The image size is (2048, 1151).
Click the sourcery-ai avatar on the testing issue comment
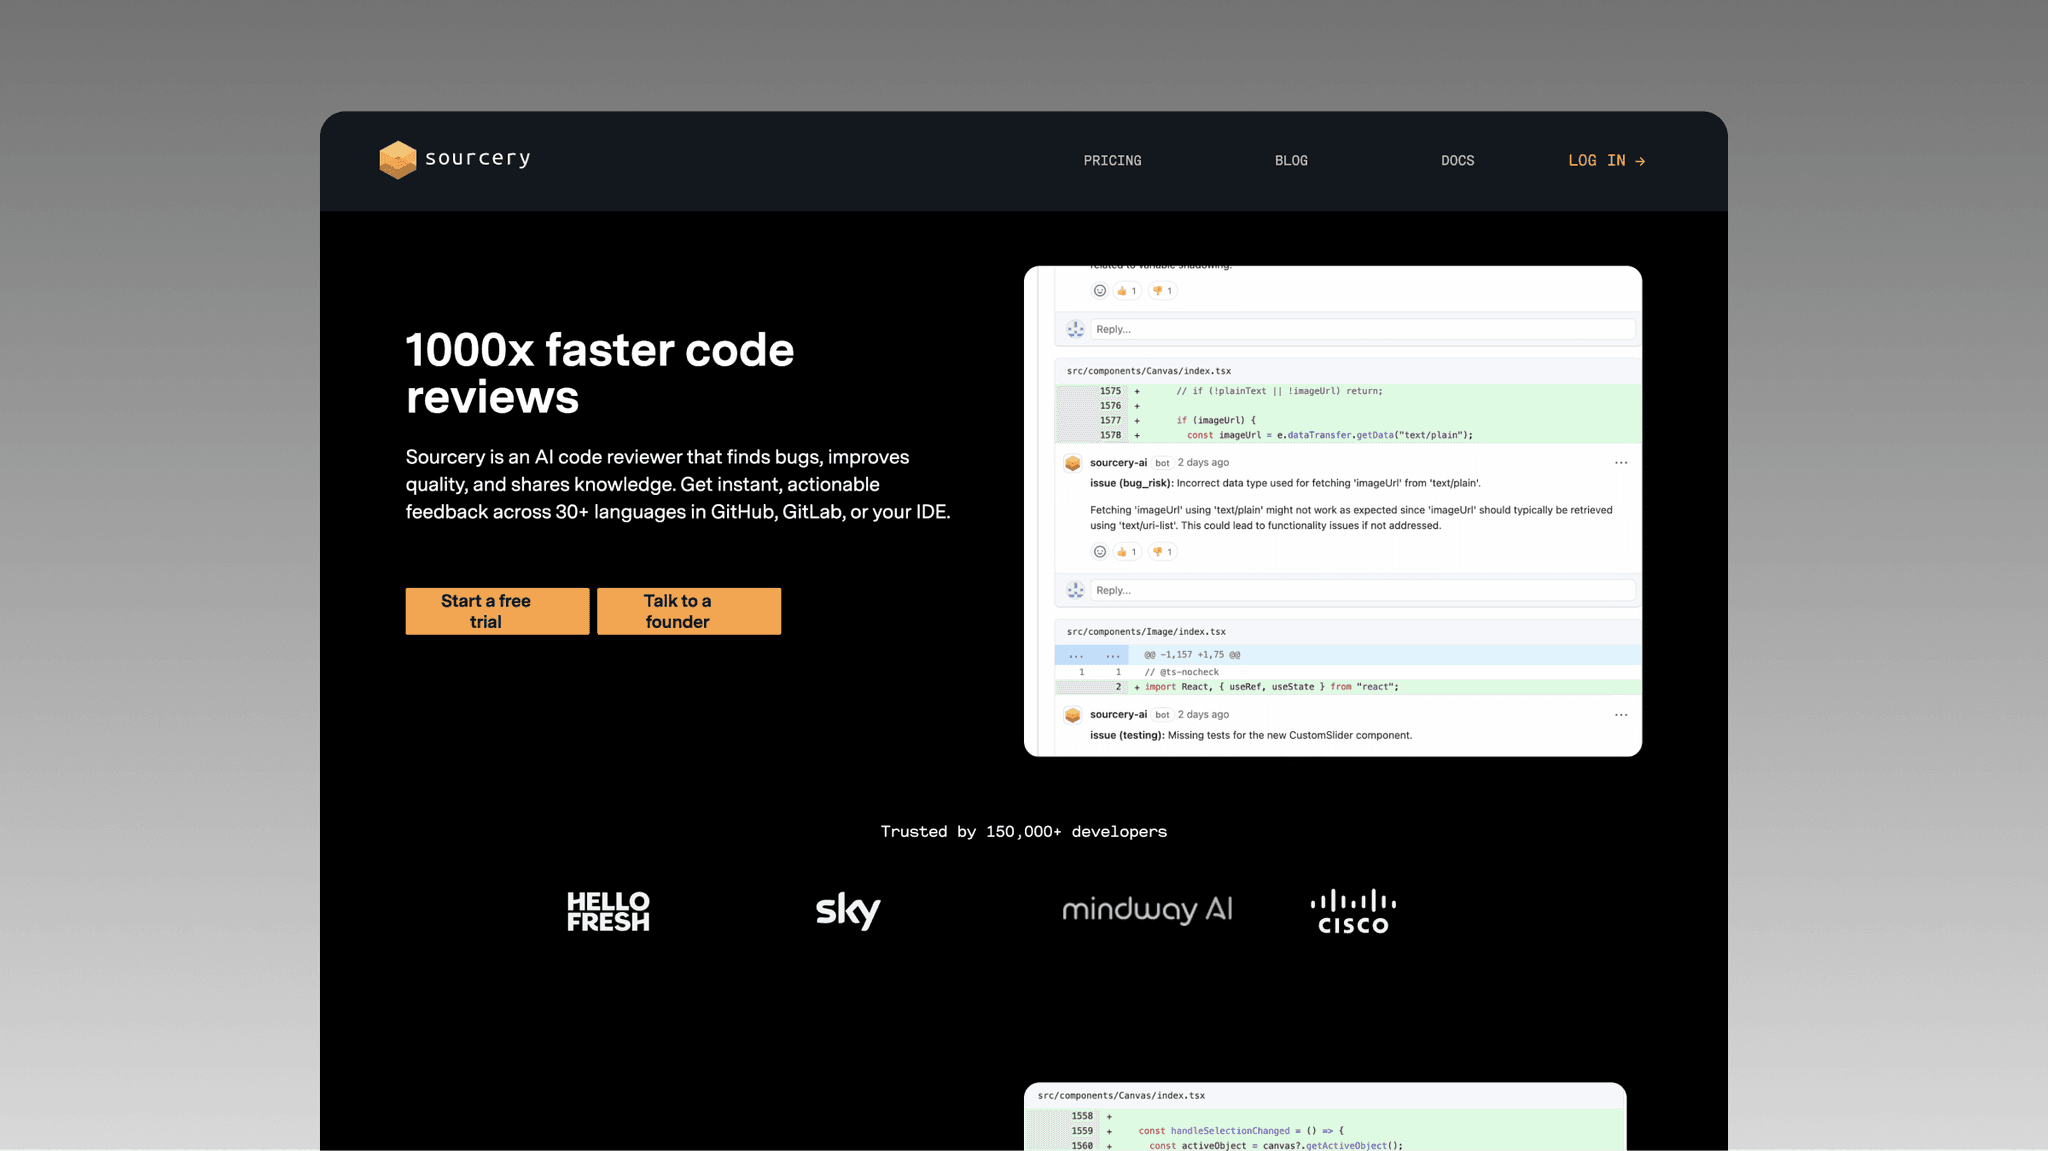[1072, 714]
